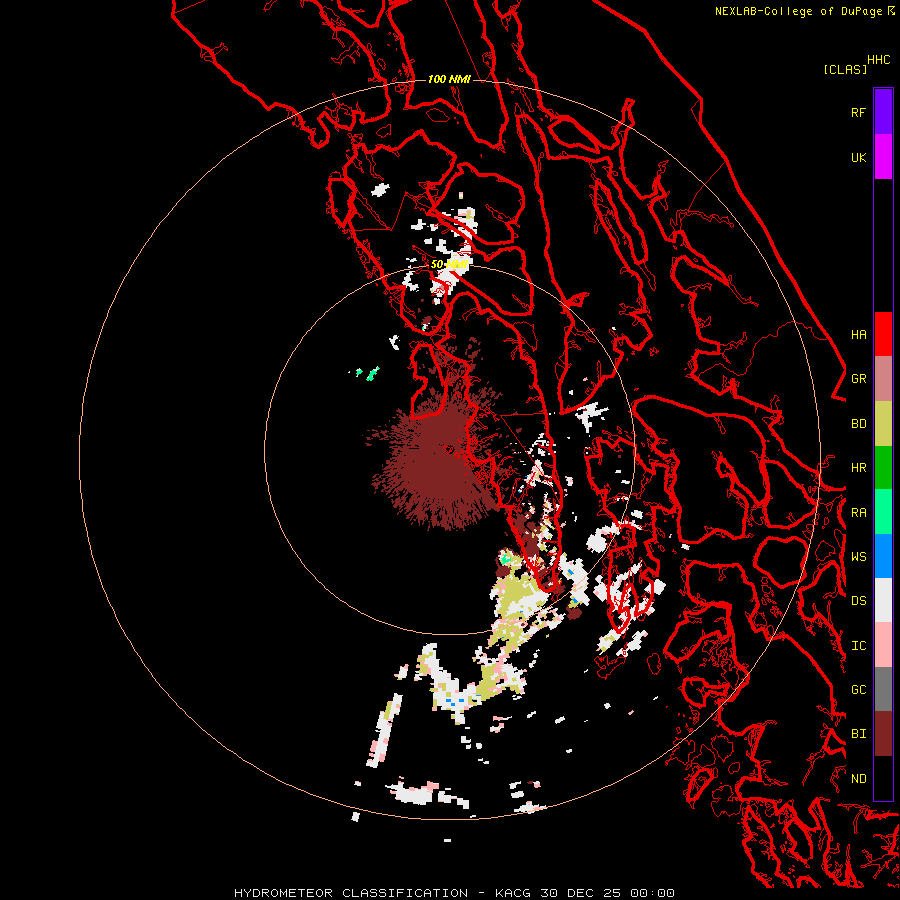Click the 100 NMI range ring label

click(449, 79)
